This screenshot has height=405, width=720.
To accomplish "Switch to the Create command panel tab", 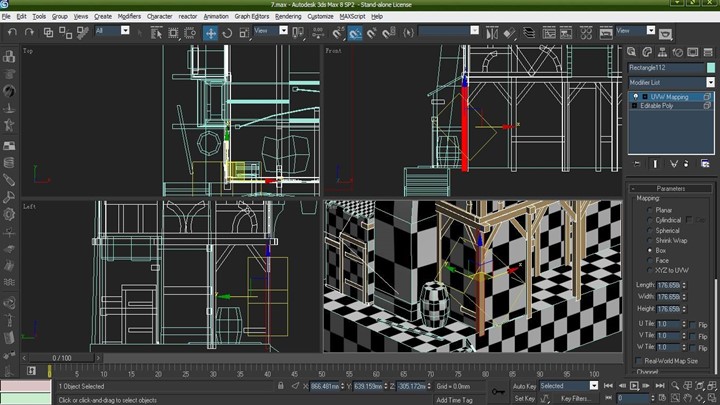I will pyautogui.click(x=631, y=52).
